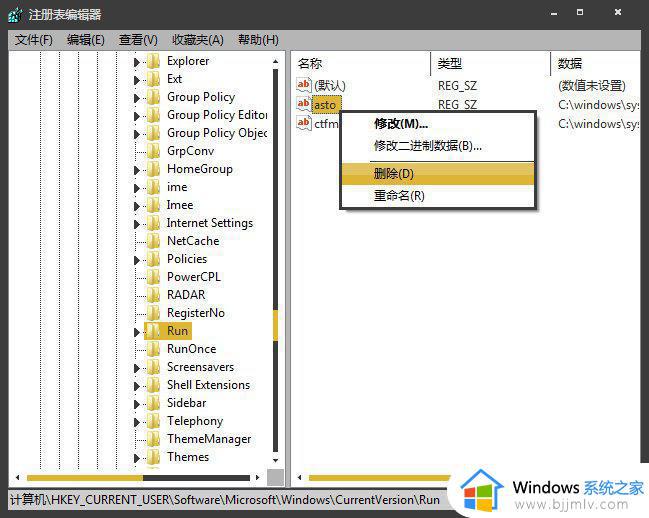Open the 编辑(E) menu
Image resolution: width=649 pixels, height=518 pixels.
coord(86,40)
